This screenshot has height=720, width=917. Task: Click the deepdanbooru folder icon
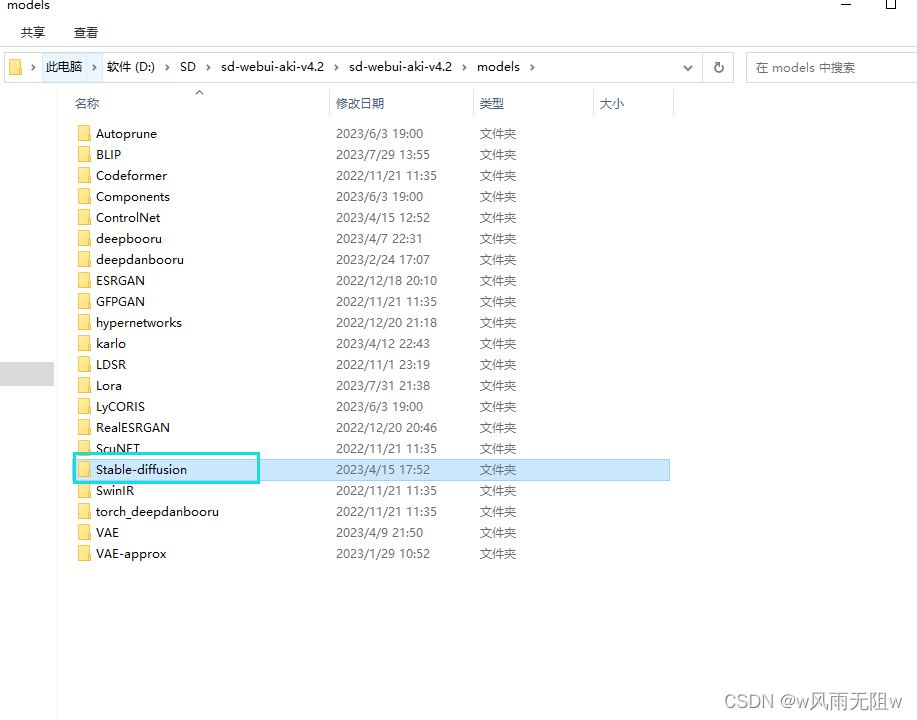pos(84,260)
